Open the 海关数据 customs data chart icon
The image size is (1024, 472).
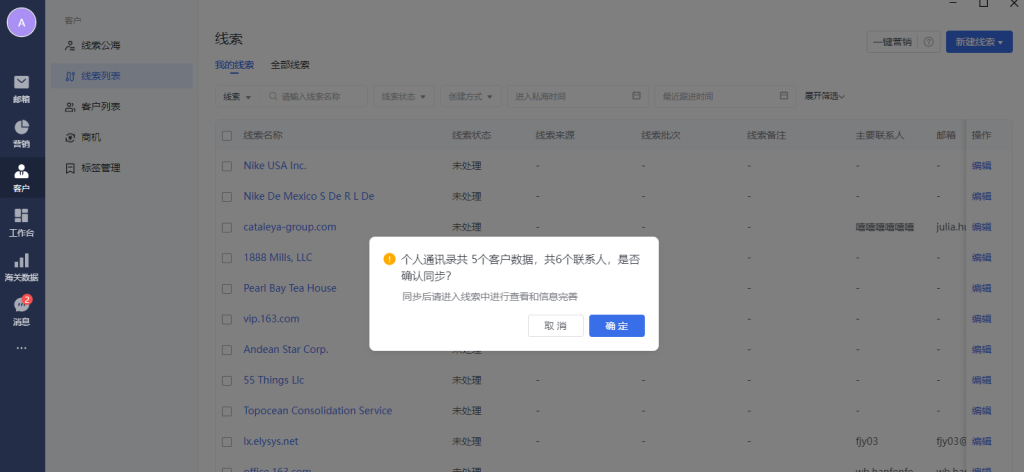pyautogui.click(x=21, y=266)
